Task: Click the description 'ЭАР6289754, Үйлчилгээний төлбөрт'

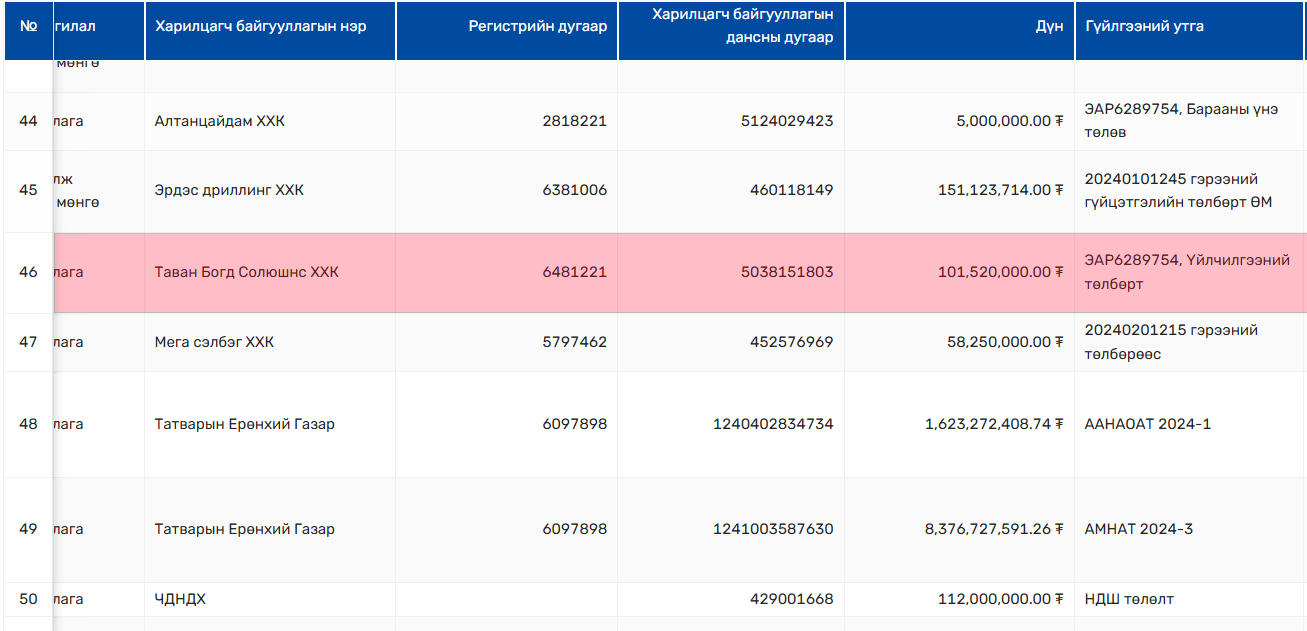Action: click(x=1187, y=272)
